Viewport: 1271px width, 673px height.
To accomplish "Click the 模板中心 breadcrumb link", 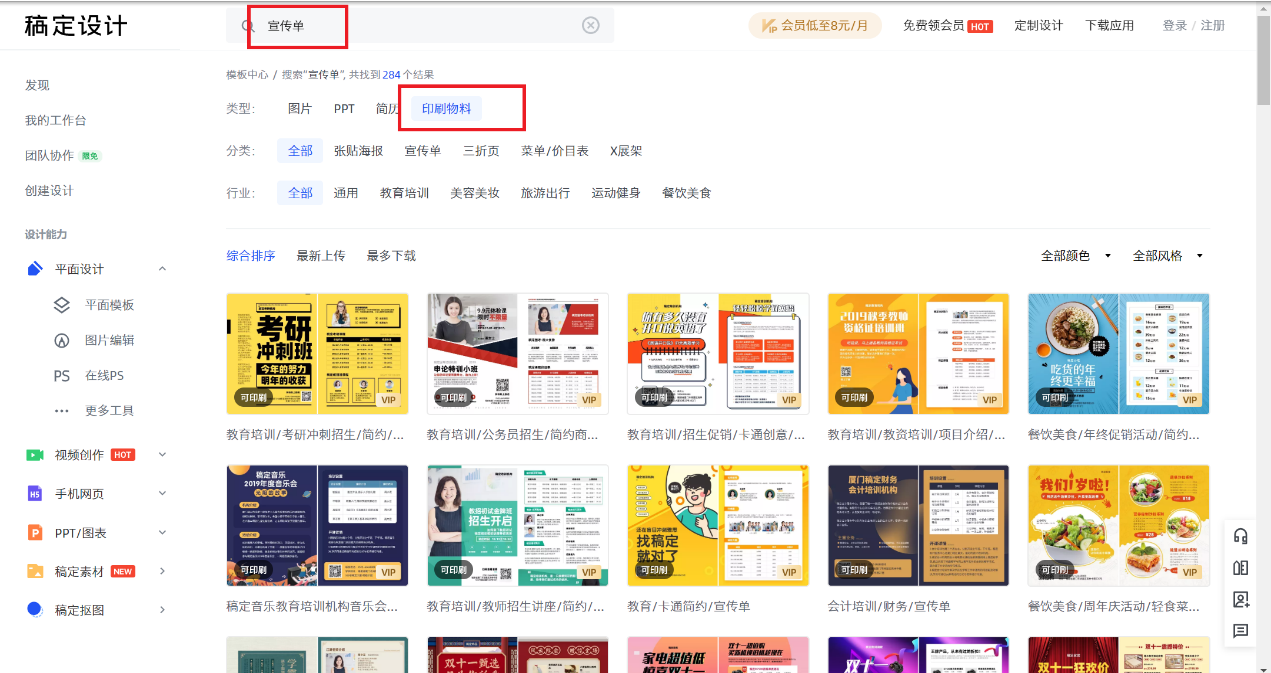I will 247,74.
